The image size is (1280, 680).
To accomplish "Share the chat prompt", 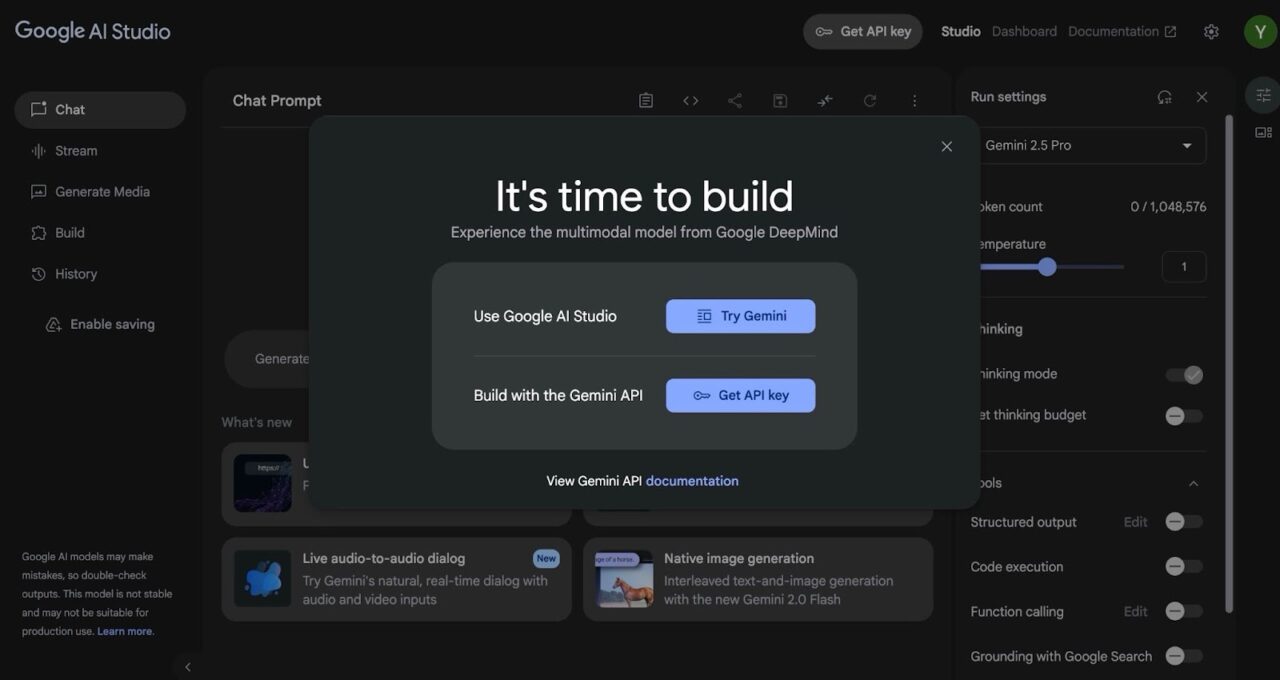I will [x=735, y=100].
